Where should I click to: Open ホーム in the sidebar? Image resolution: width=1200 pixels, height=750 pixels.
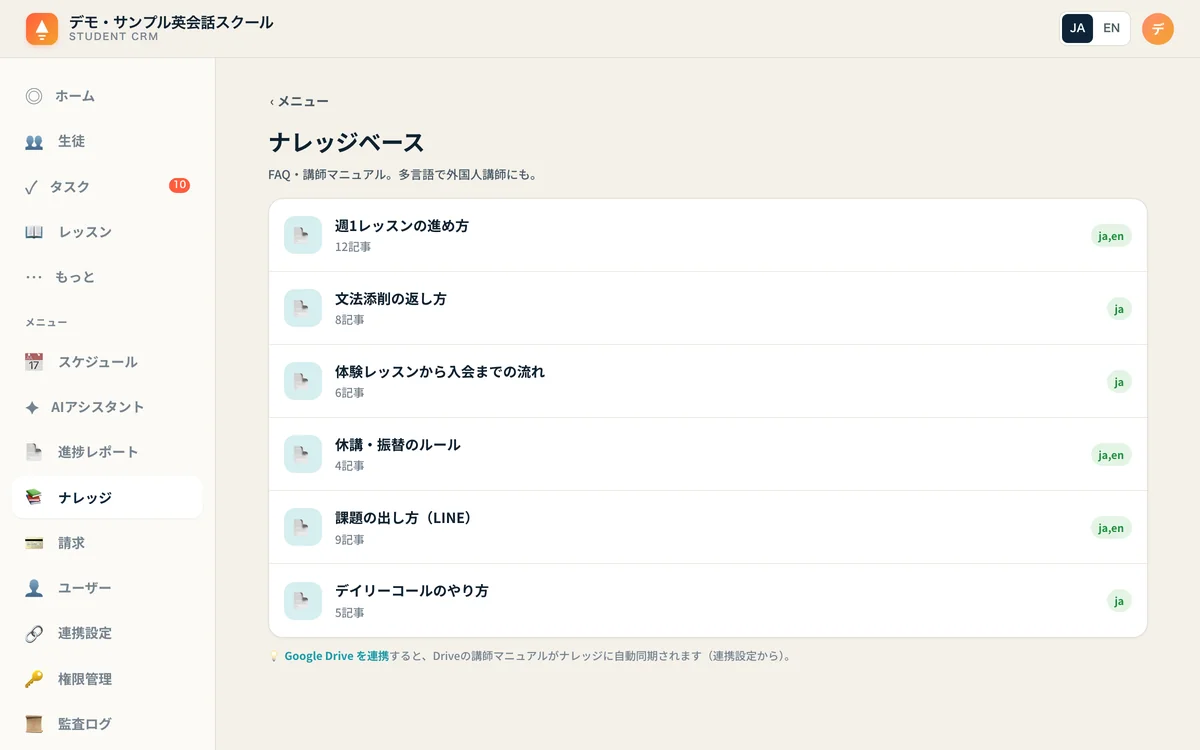pos(107,96)
